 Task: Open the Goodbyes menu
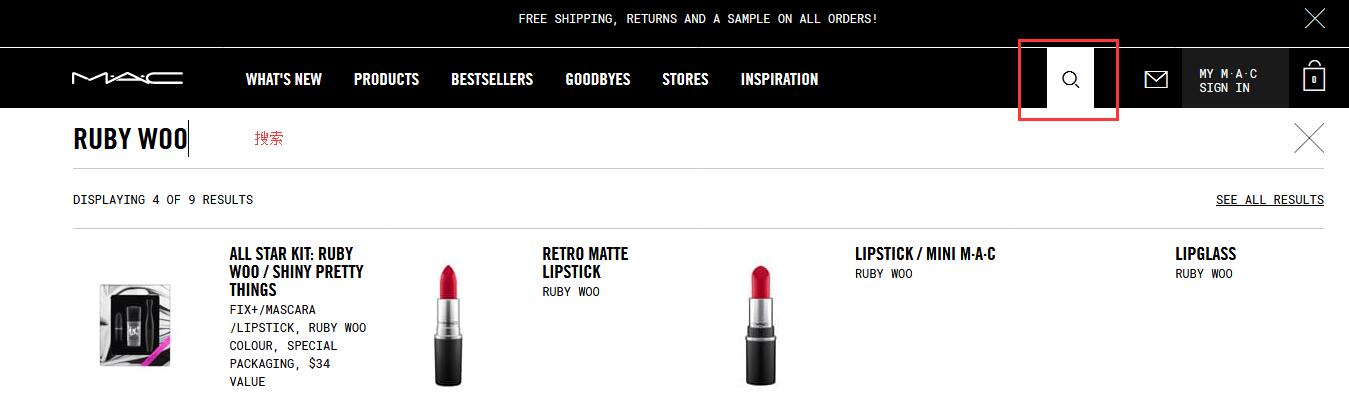point(598,79)
